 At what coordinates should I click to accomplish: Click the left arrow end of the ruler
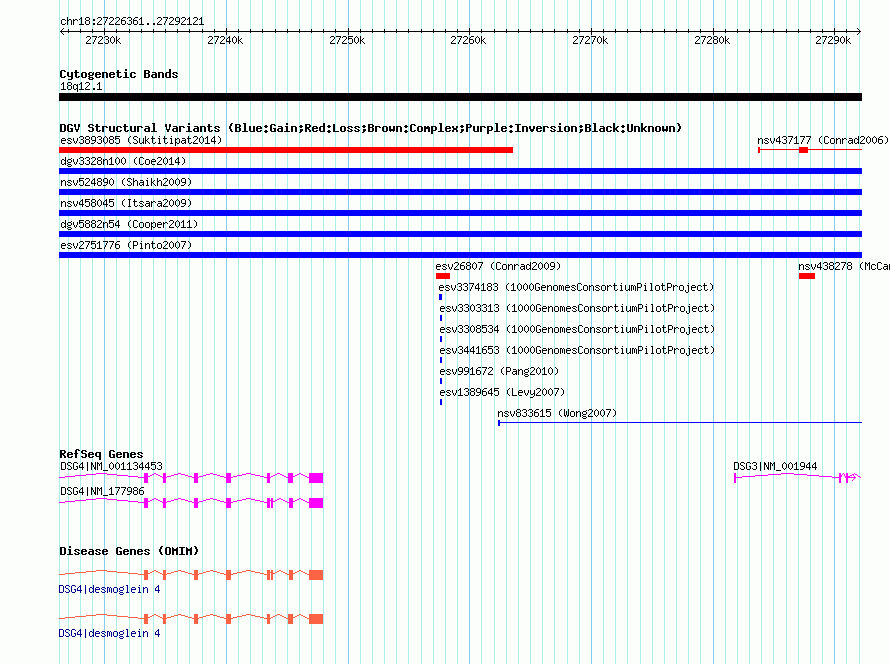coord(62,31)
